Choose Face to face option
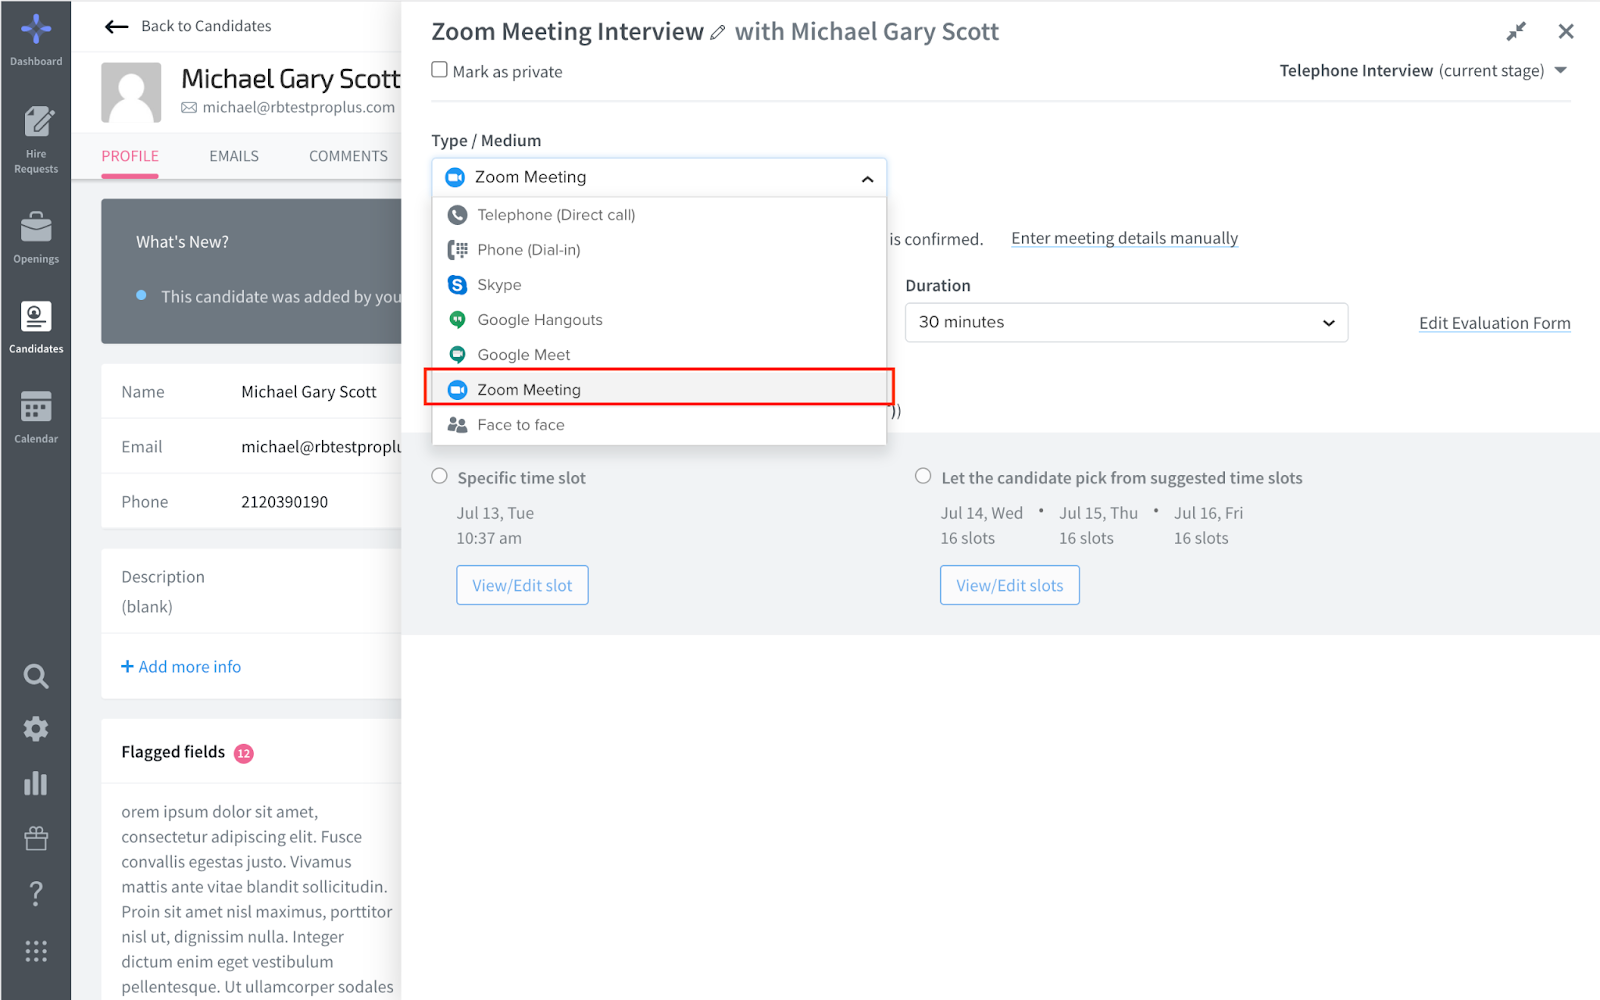The image size is (1600, 1000). [659, 425]
